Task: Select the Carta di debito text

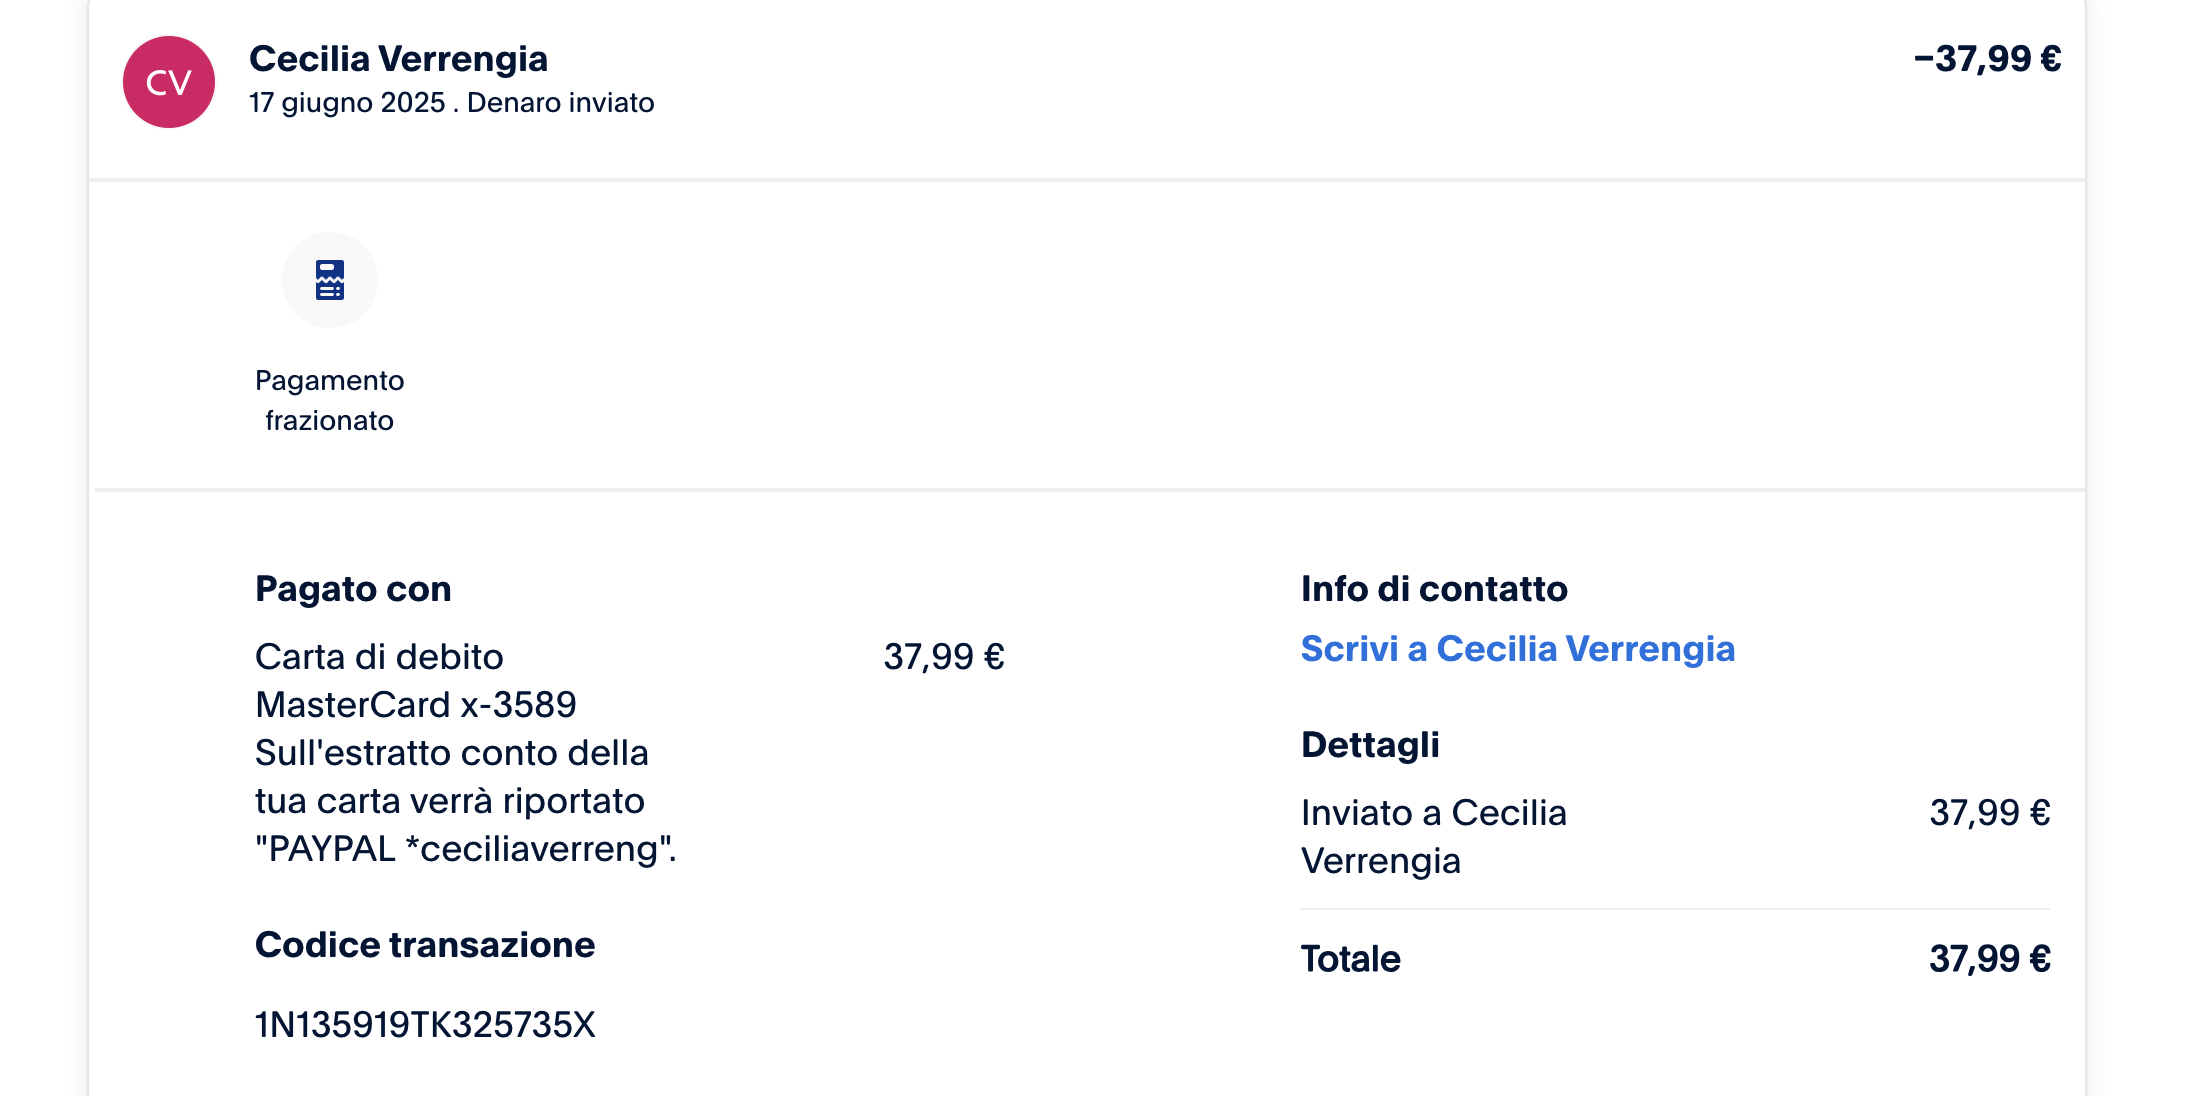Action: point(379,657)
